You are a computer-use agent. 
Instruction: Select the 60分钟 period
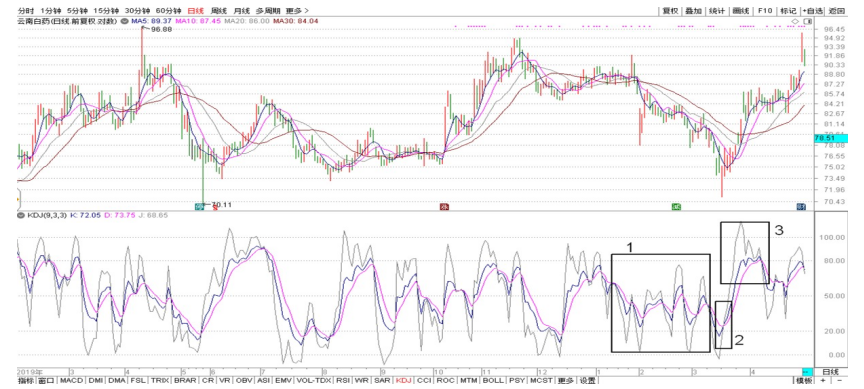tap(168, 10)
